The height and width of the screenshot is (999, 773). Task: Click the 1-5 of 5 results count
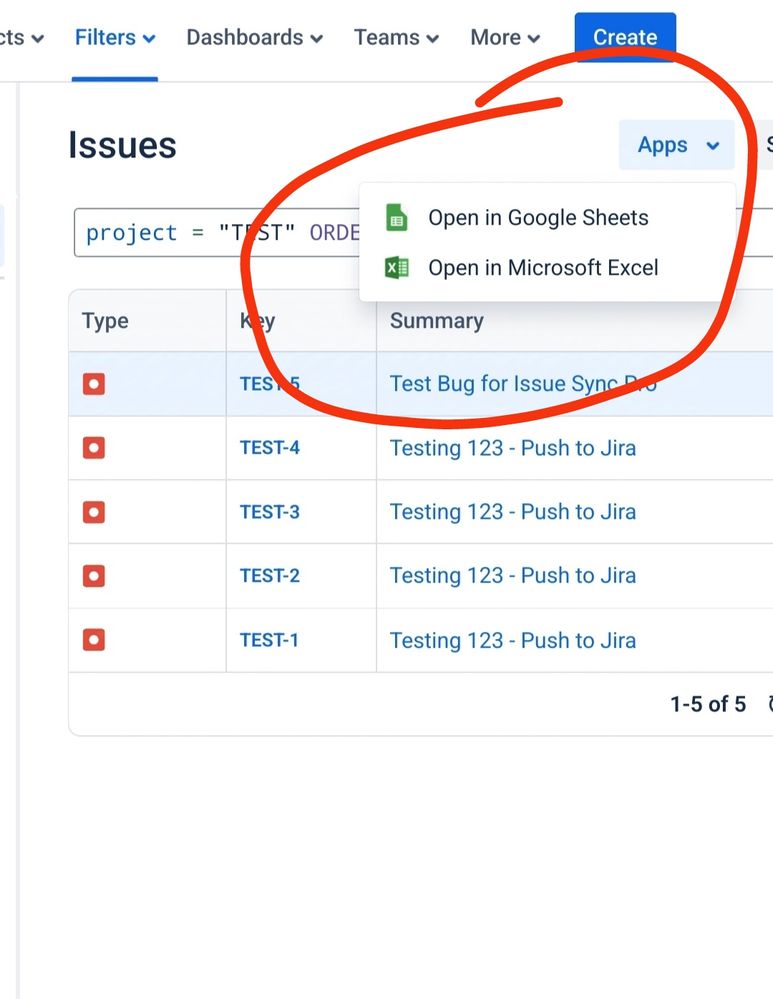coord(707,704)
